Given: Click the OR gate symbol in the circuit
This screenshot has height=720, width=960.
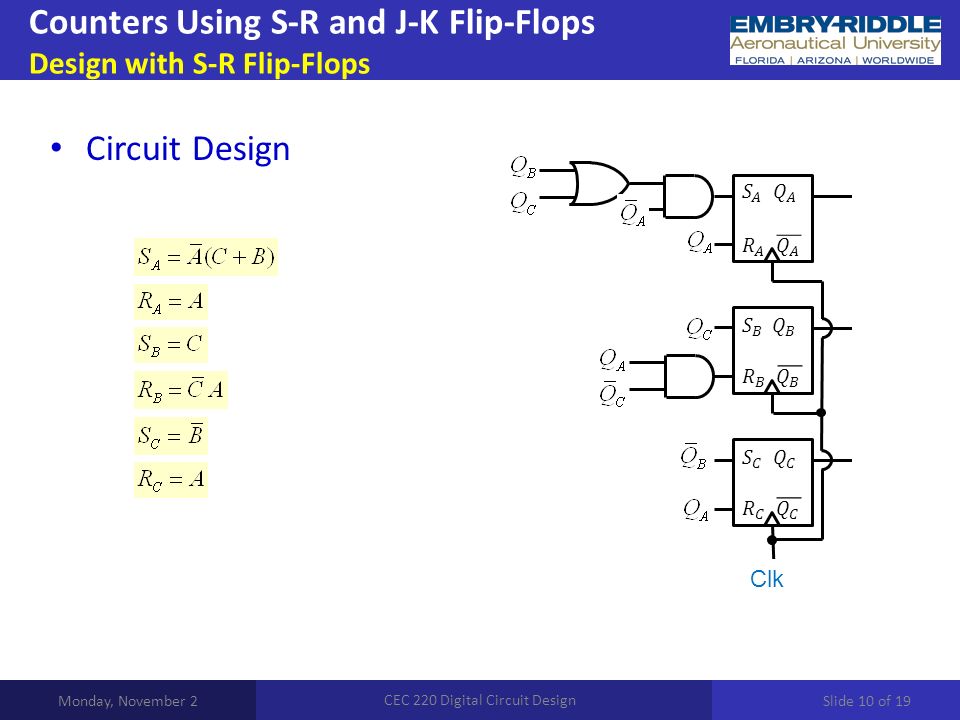Looking at the screenshot, I should 599,183.
